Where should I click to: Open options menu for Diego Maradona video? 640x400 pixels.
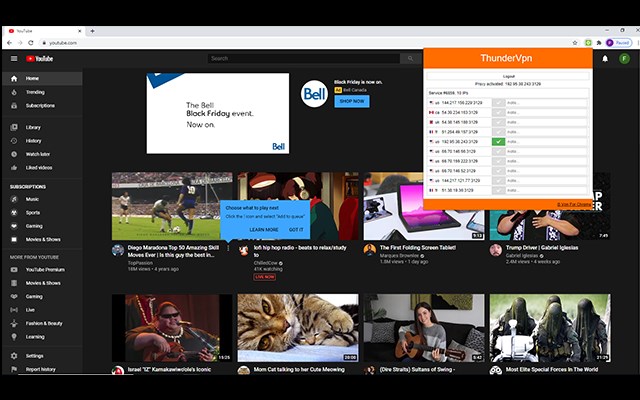click(x=228, y=248)
